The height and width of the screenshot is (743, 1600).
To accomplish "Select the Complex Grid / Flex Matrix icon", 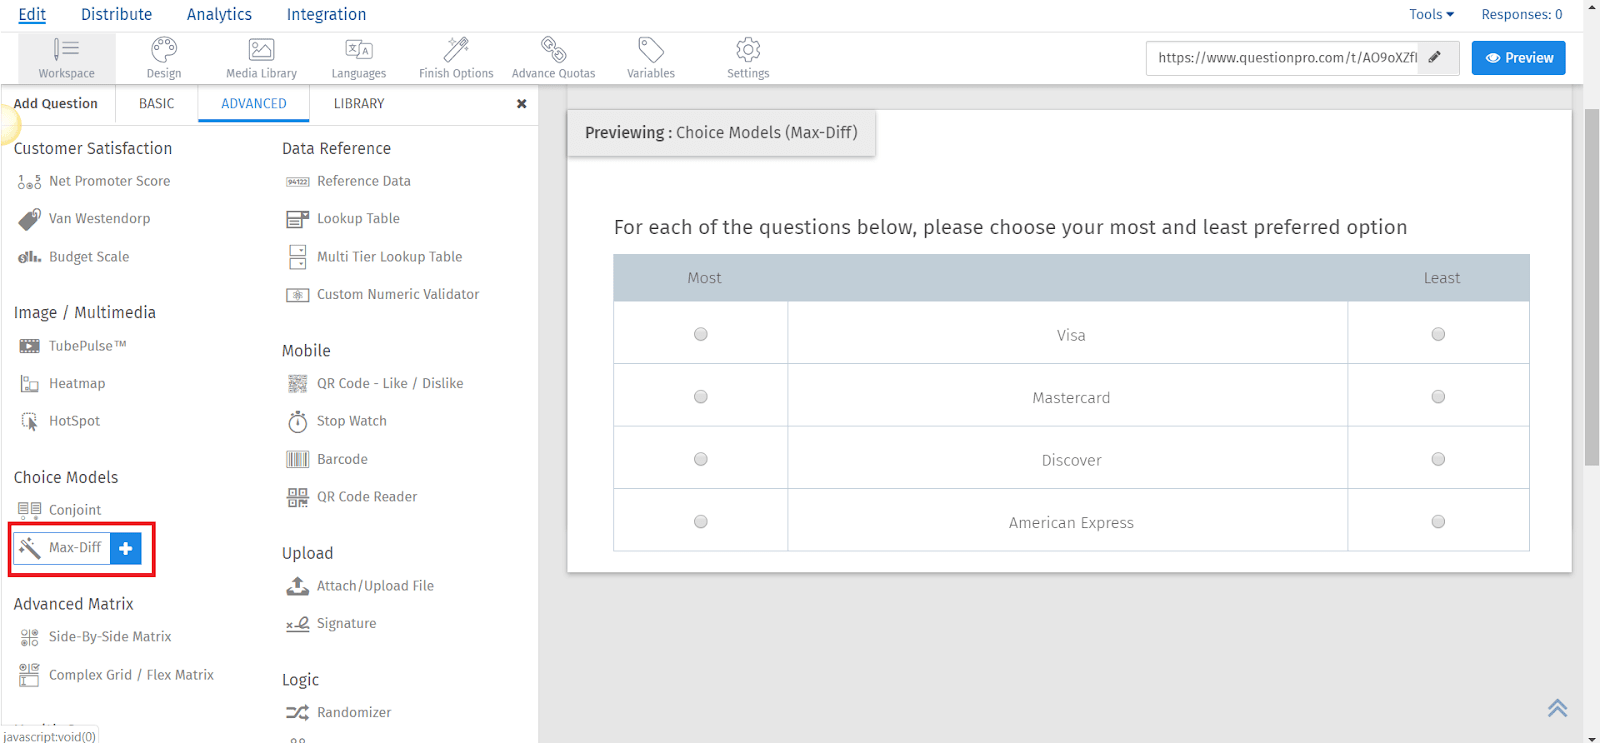I will coord(29,675).
